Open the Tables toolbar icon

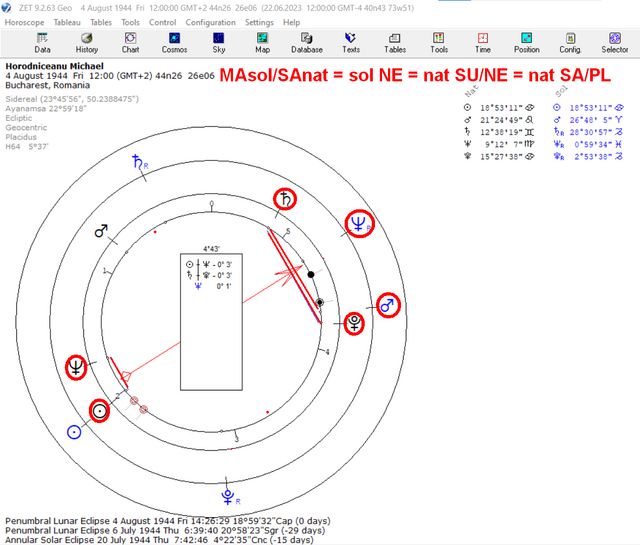coord(395,43)
